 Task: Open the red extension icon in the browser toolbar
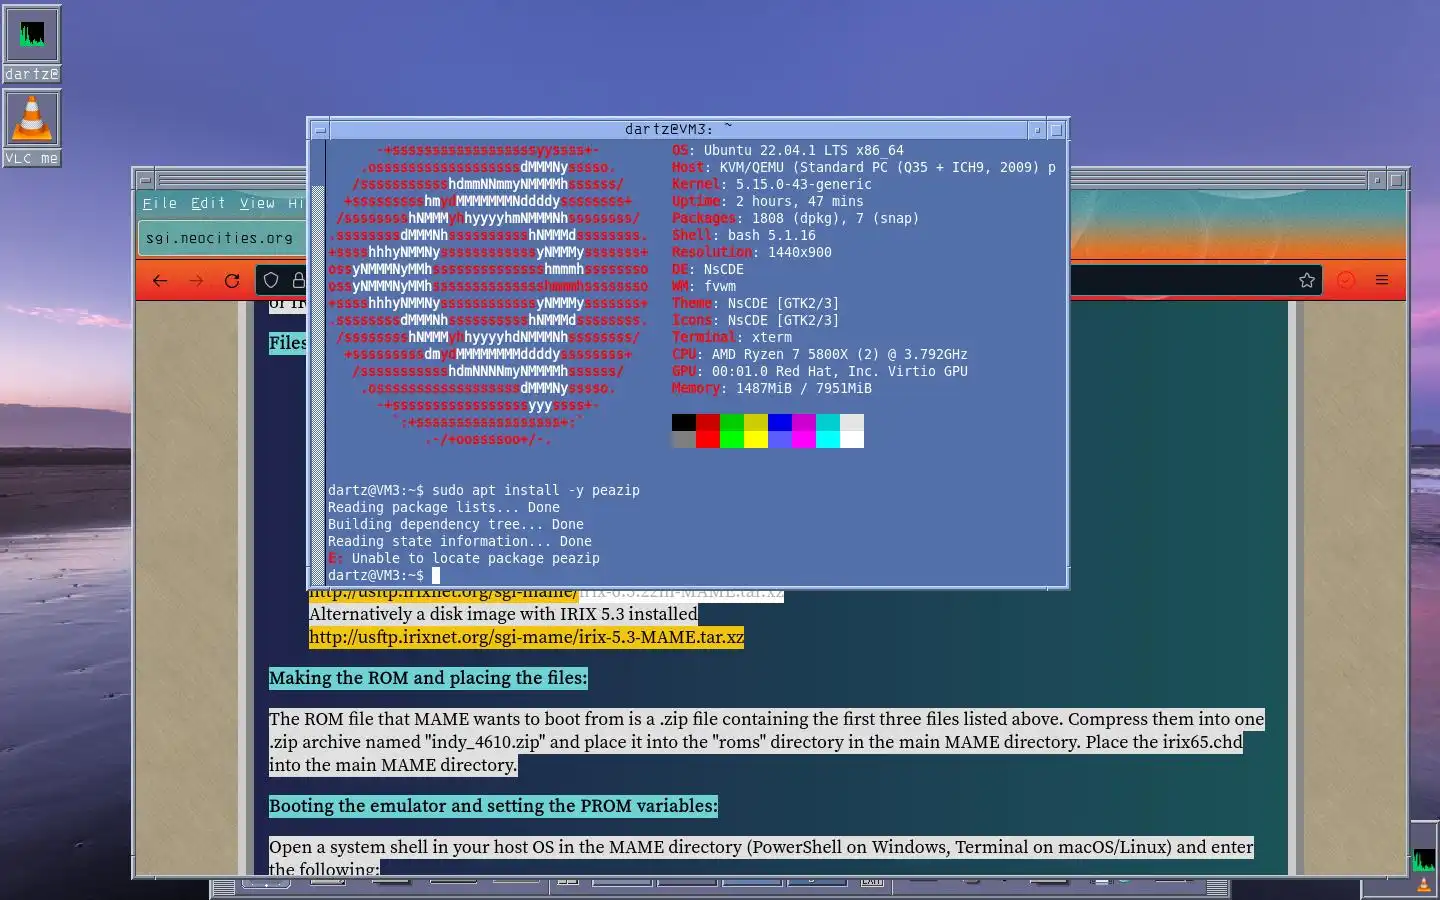(x=1346, y=281)
